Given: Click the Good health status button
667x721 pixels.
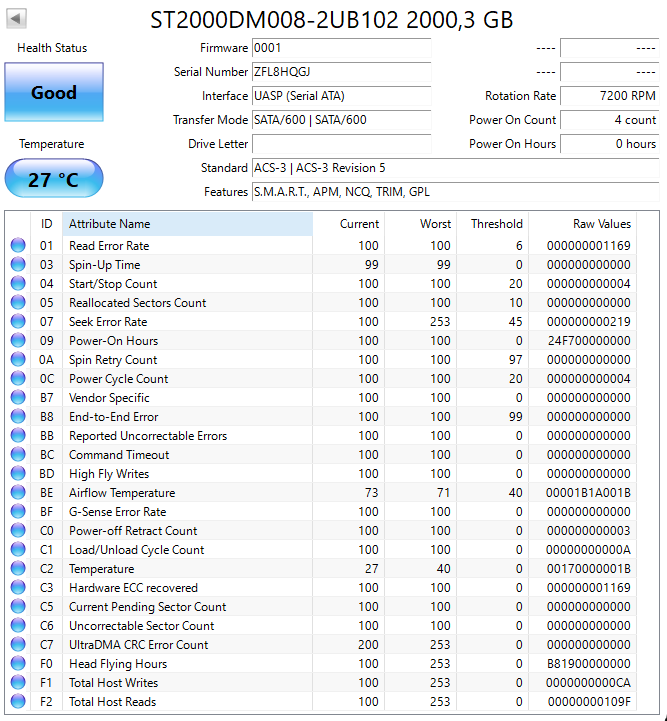Looking at the screenshot, I should click(54, 92).
